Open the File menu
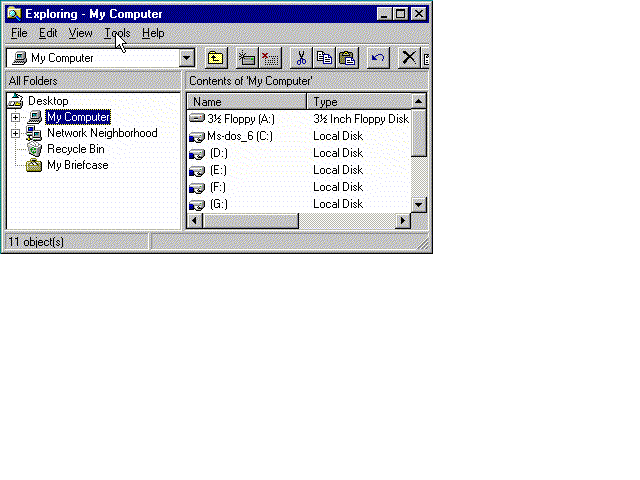640x480 pixels. click(x=19, y=33)
